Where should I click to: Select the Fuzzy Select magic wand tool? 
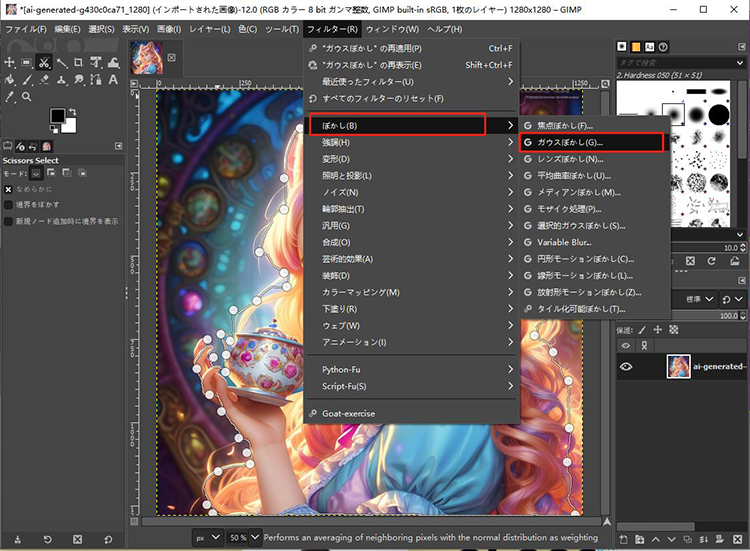point(61,62)
